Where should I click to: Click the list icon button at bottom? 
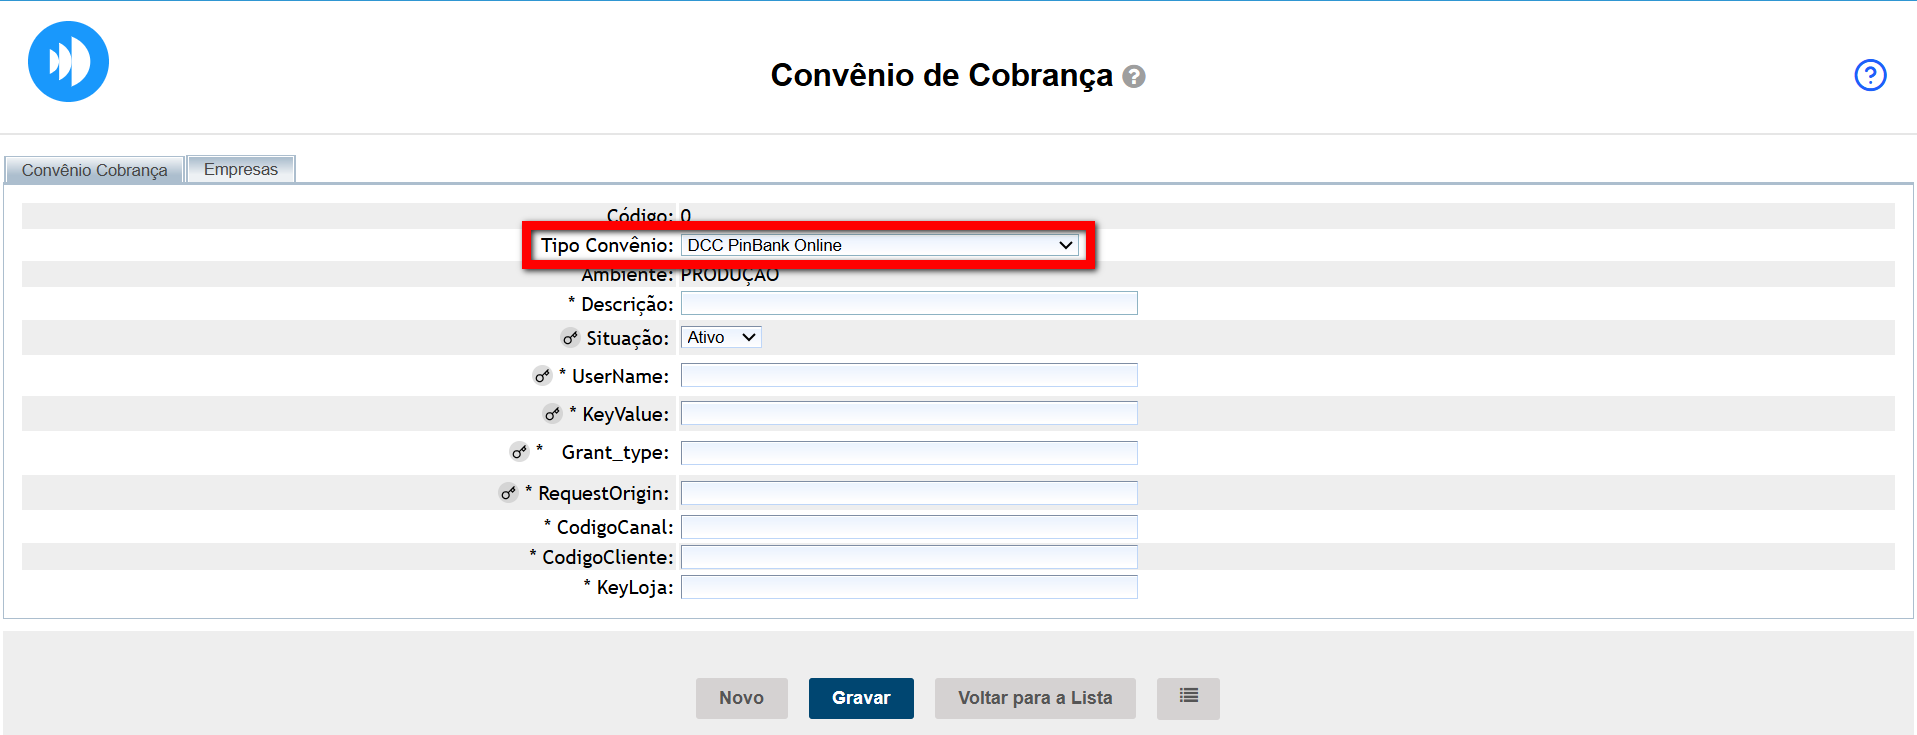(1187, 697)
